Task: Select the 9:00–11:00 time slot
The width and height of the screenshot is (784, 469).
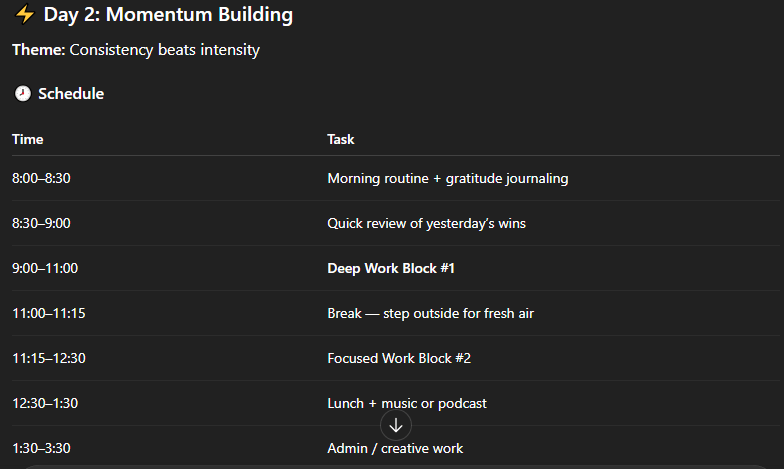Action: [45, 268]
